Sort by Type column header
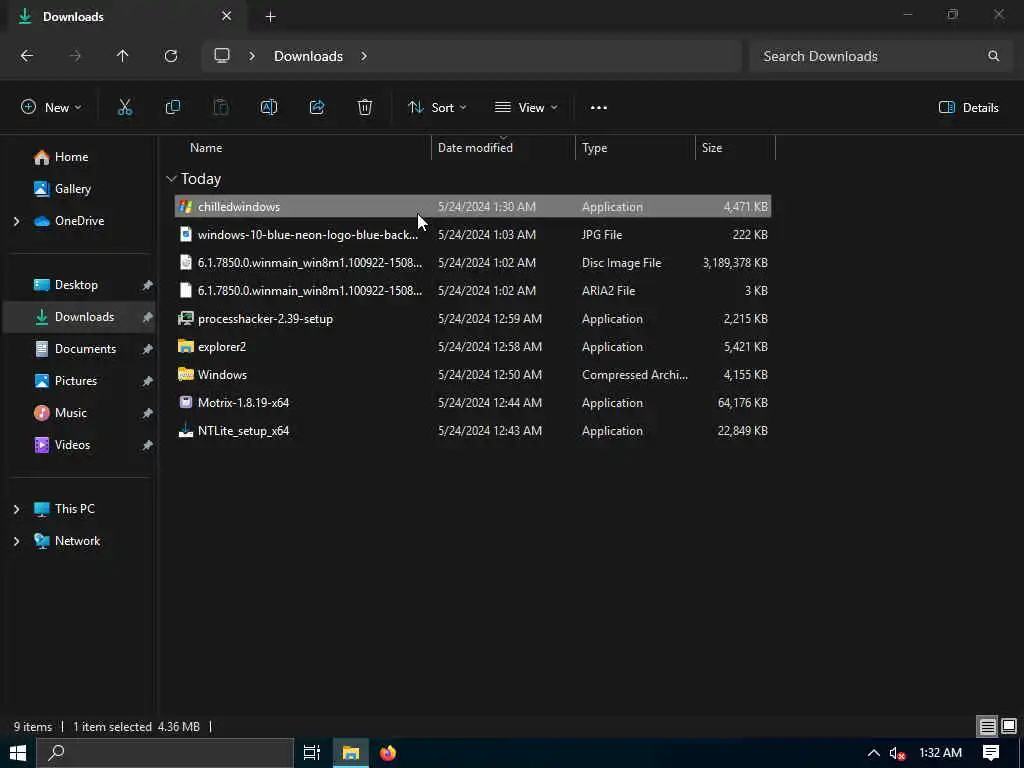Image resolution: width=1024 pixels, height=768 pixels. [594, 148]
